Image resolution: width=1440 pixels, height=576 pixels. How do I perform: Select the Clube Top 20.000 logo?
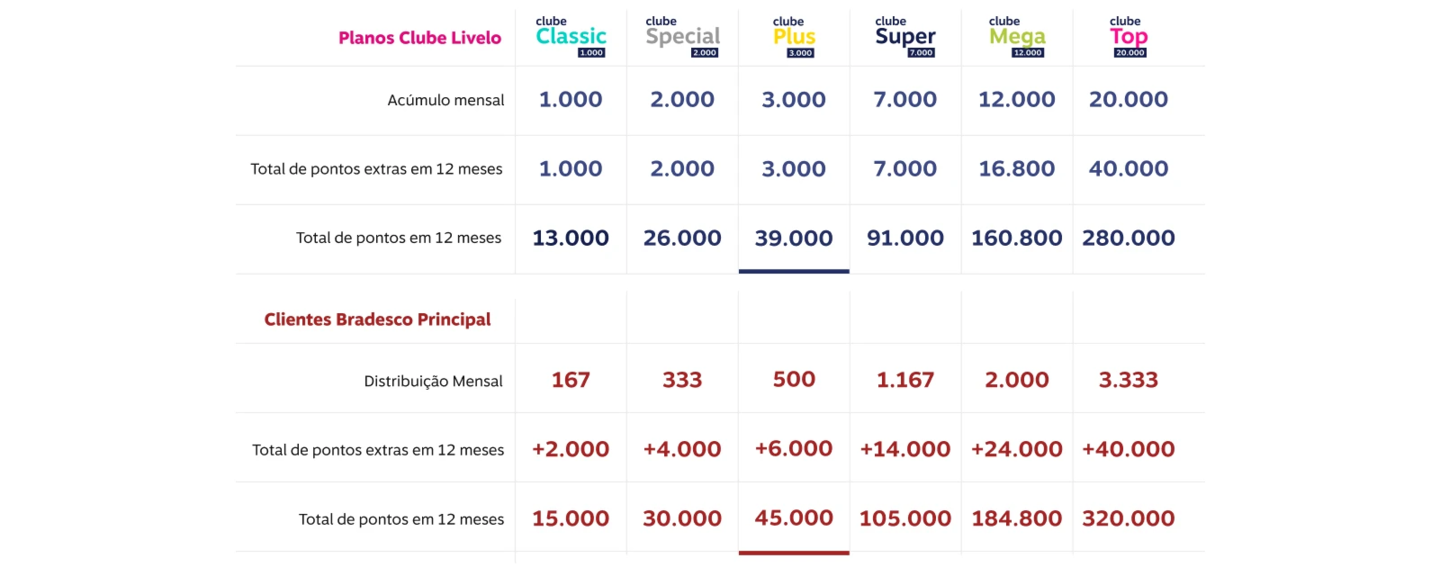(1129, 37)
